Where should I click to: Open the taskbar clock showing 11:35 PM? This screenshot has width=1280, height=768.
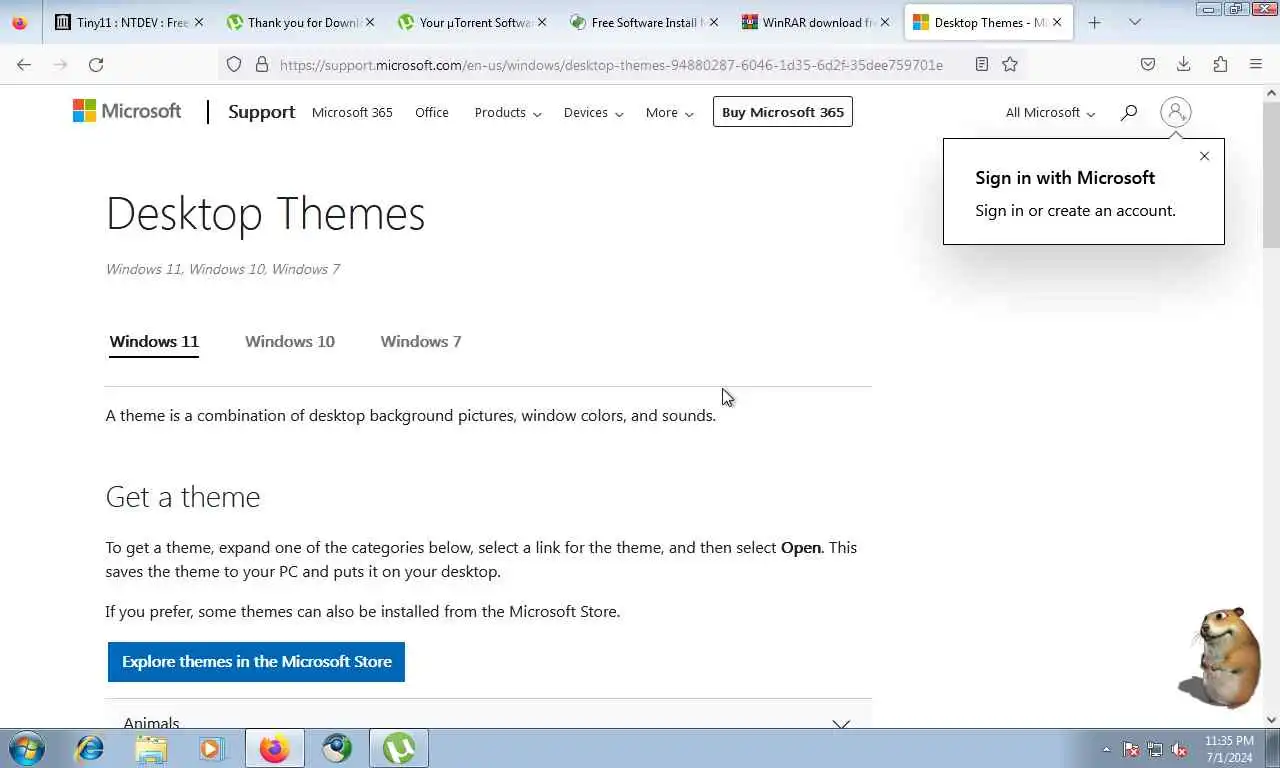point(1229,749)
